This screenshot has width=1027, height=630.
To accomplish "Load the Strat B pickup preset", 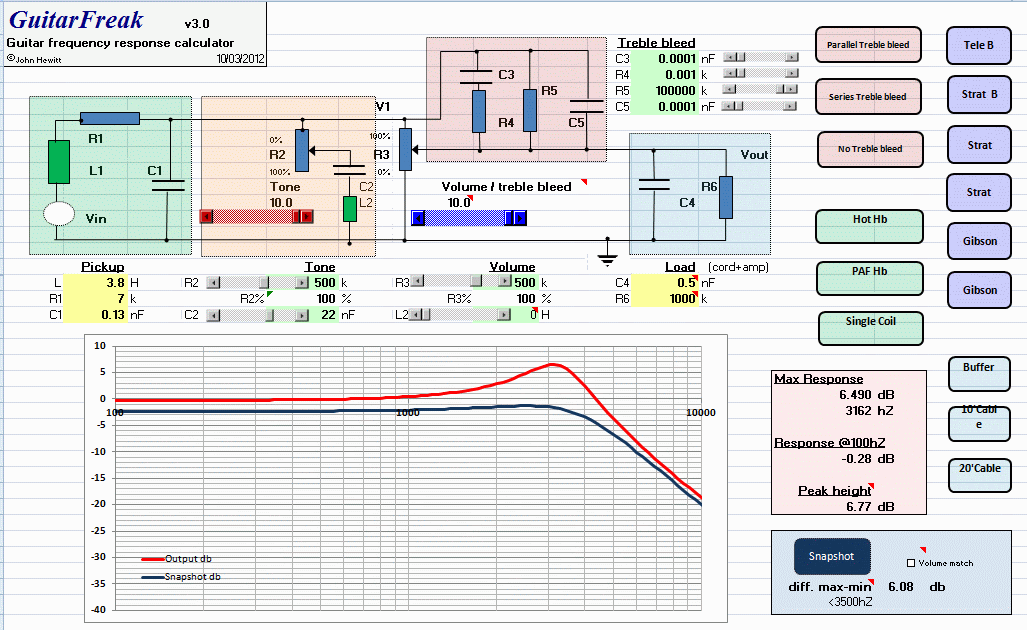I will [x=979, y=94].
